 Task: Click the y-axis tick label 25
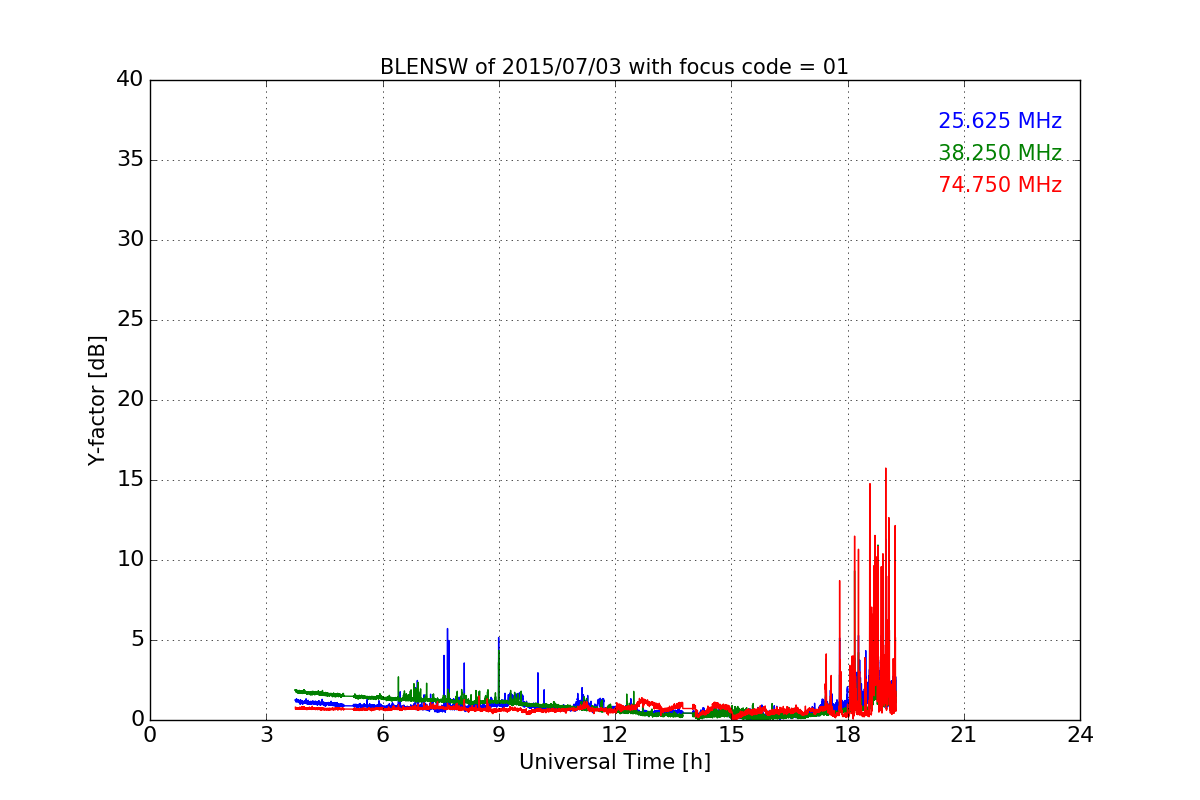[x=130, y=320]
